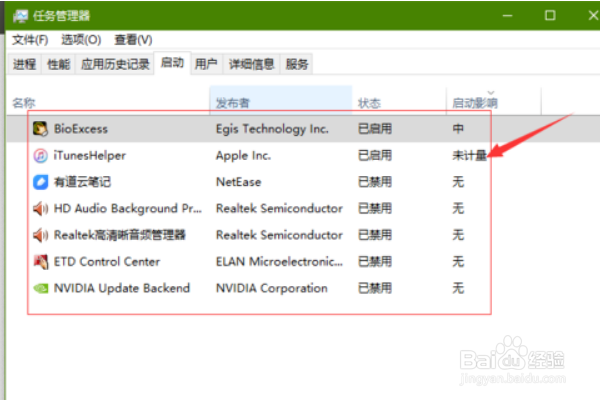
Task: Click Realtek Semiconductor in HD Audio row
Action: click(x=279, y=209)
